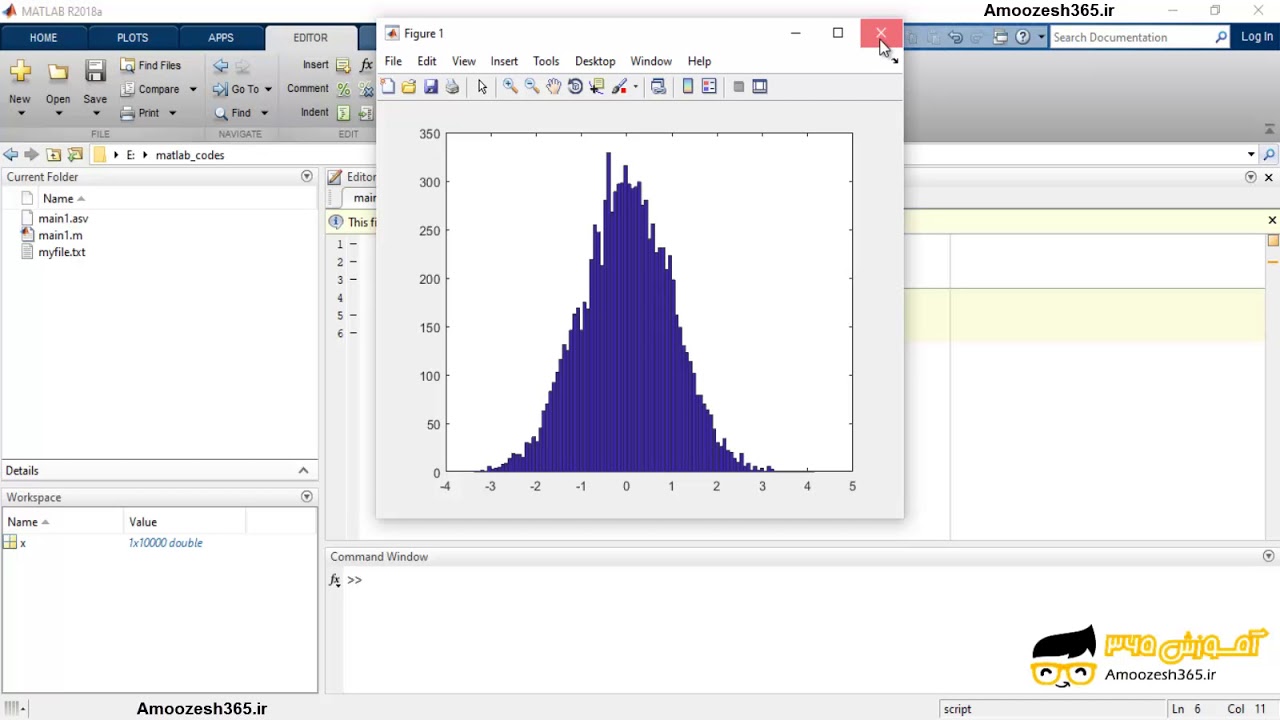This screenshot has height=720, width=1280.
Task: Click the Smart Indent icon
Action: [343, 113]
